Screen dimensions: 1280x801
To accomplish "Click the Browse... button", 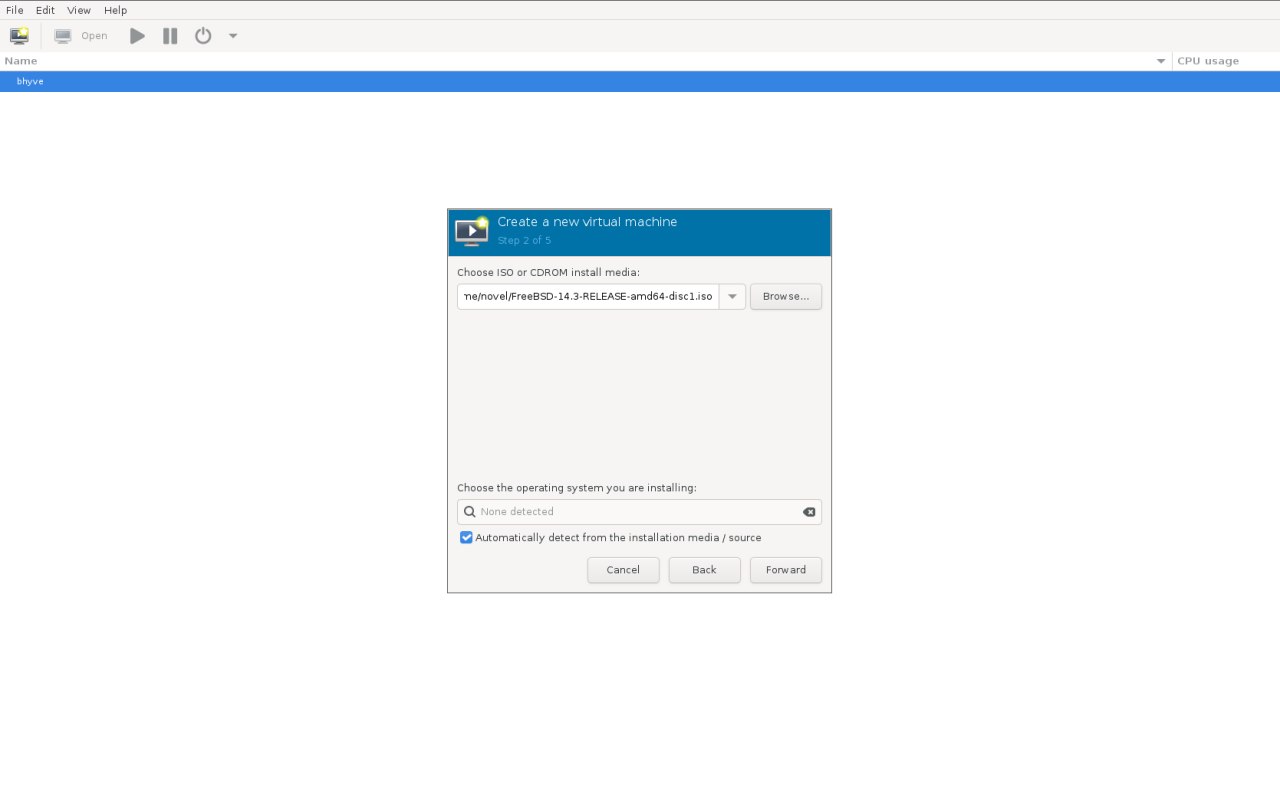I will tap(785, 297).
